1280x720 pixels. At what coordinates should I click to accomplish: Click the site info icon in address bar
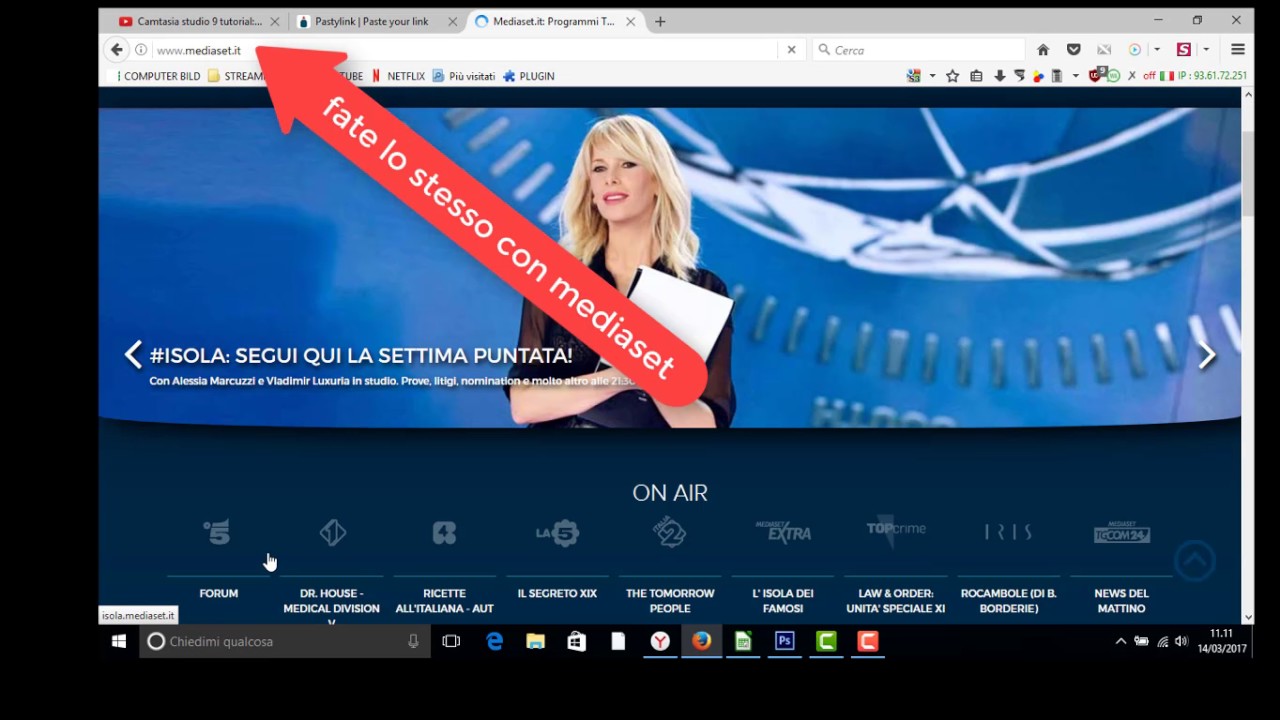tap(141, 50)
